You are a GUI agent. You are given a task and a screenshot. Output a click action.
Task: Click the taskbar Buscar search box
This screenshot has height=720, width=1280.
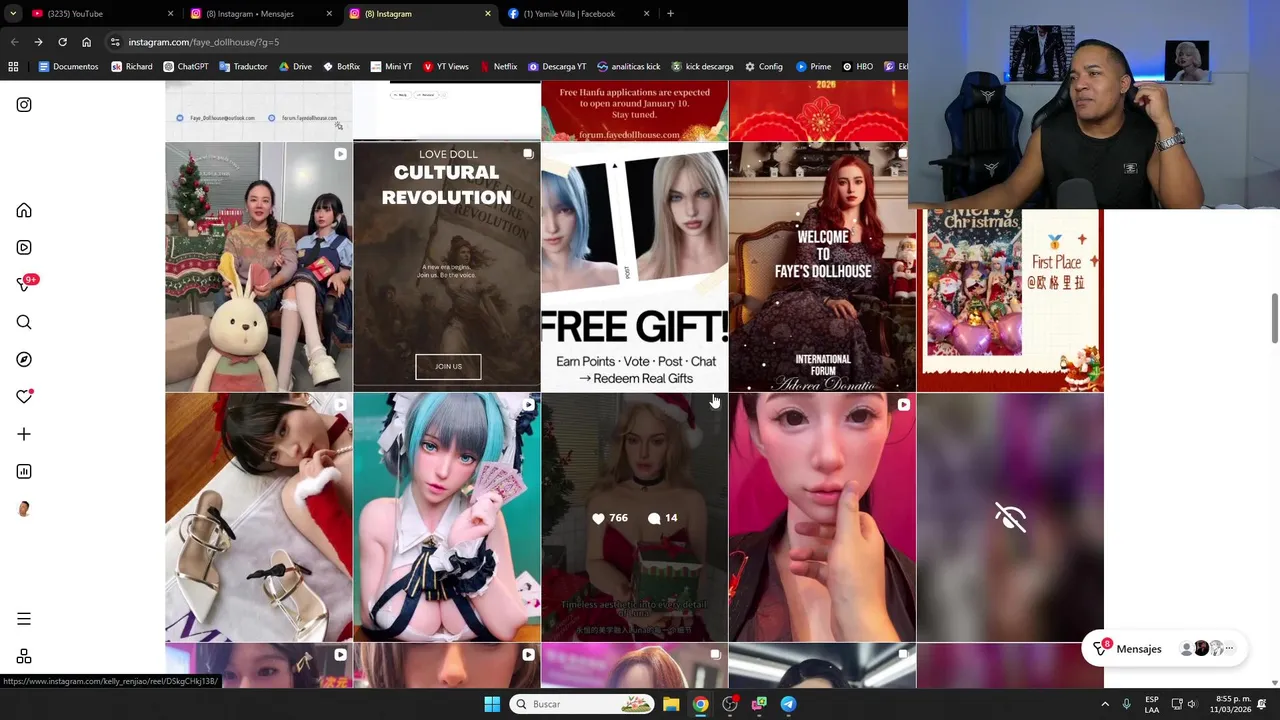pyautogui.click(x=581, y=704)
